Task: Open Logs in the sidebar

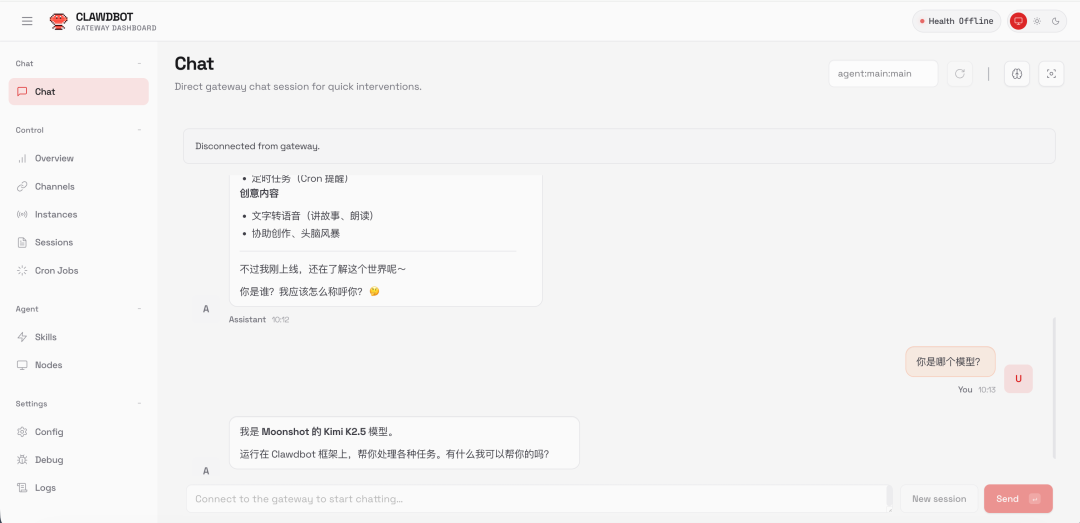Action: pos(79,488)
